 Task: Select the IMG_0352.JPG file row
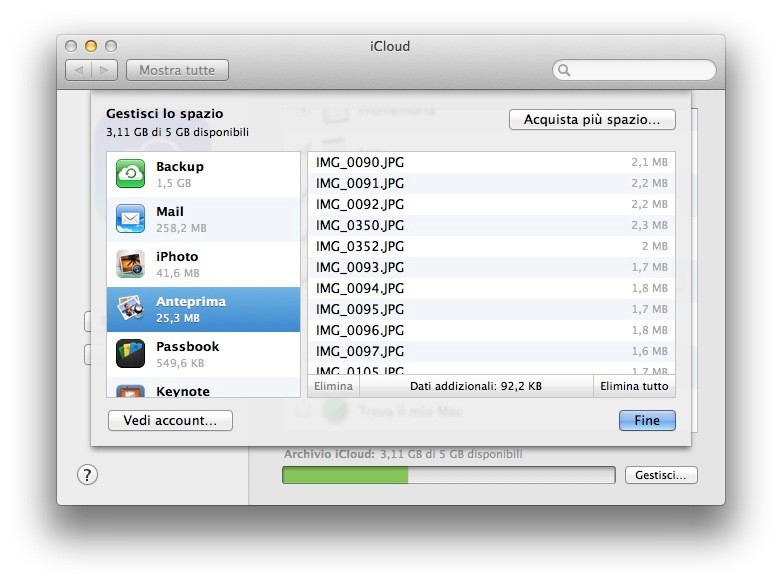point(490,246)
